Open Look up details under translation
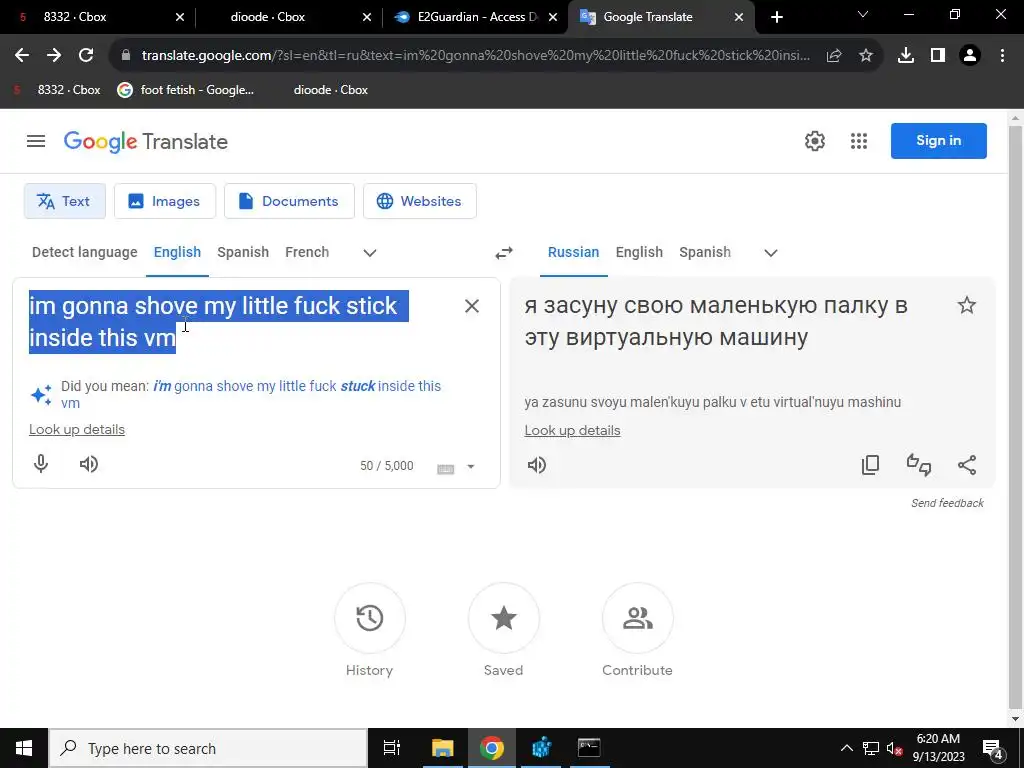 (x=572, y=430)
